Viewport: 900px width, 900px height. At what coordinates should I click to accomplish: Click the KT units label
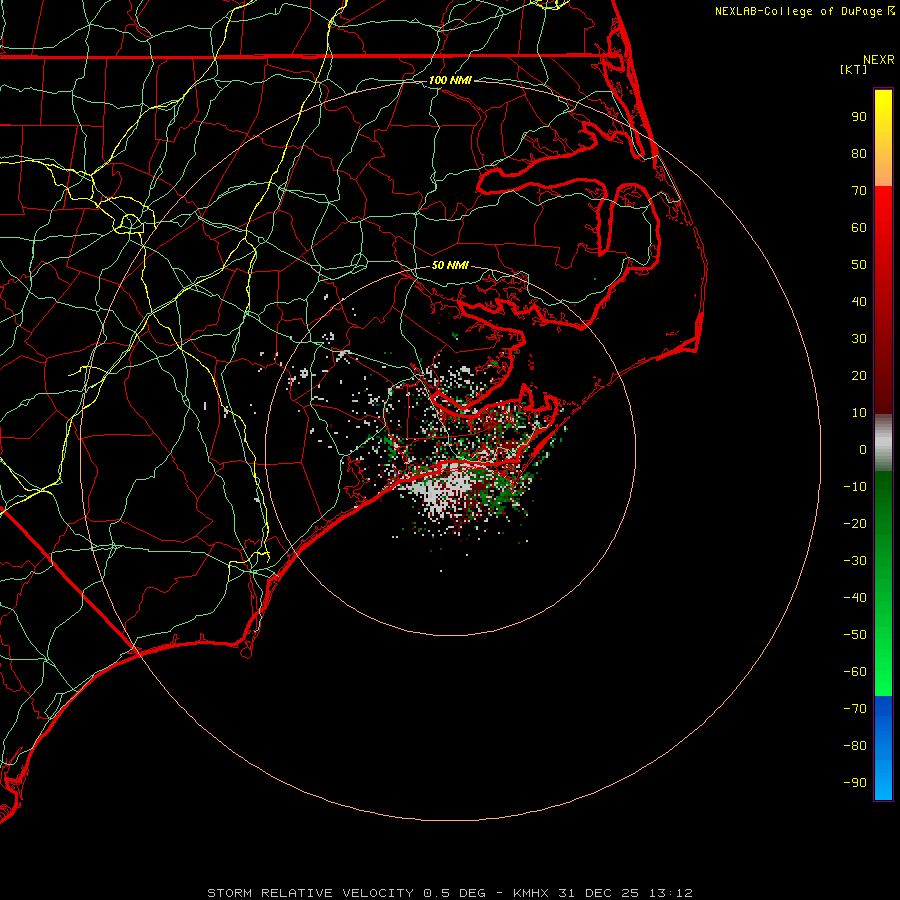[854, 69]
